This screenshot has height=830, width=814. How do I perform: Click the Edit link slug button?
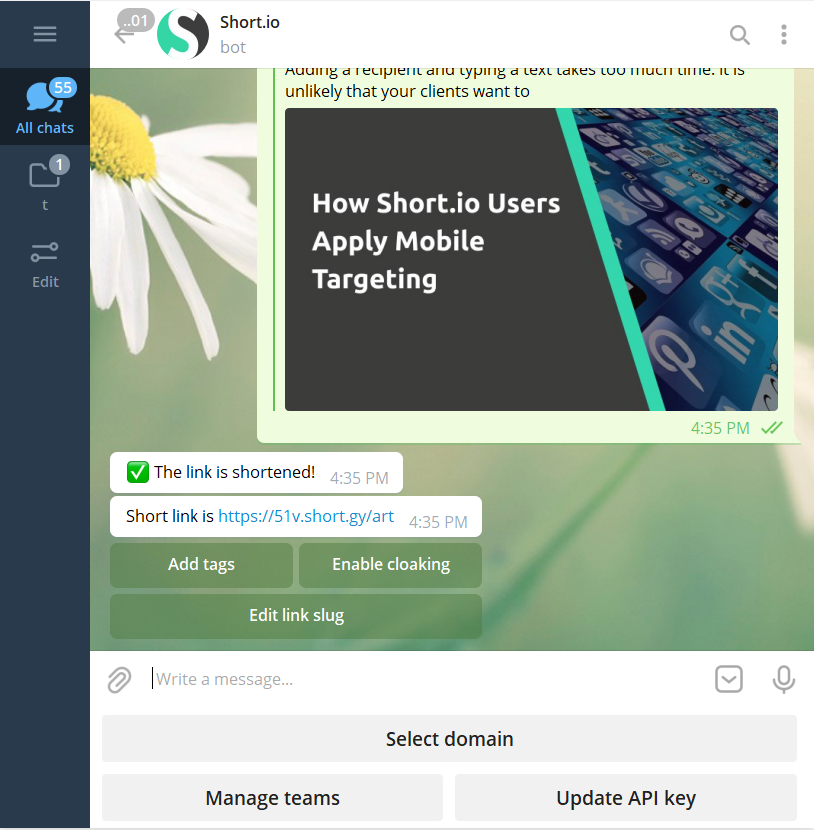(296, 616)
